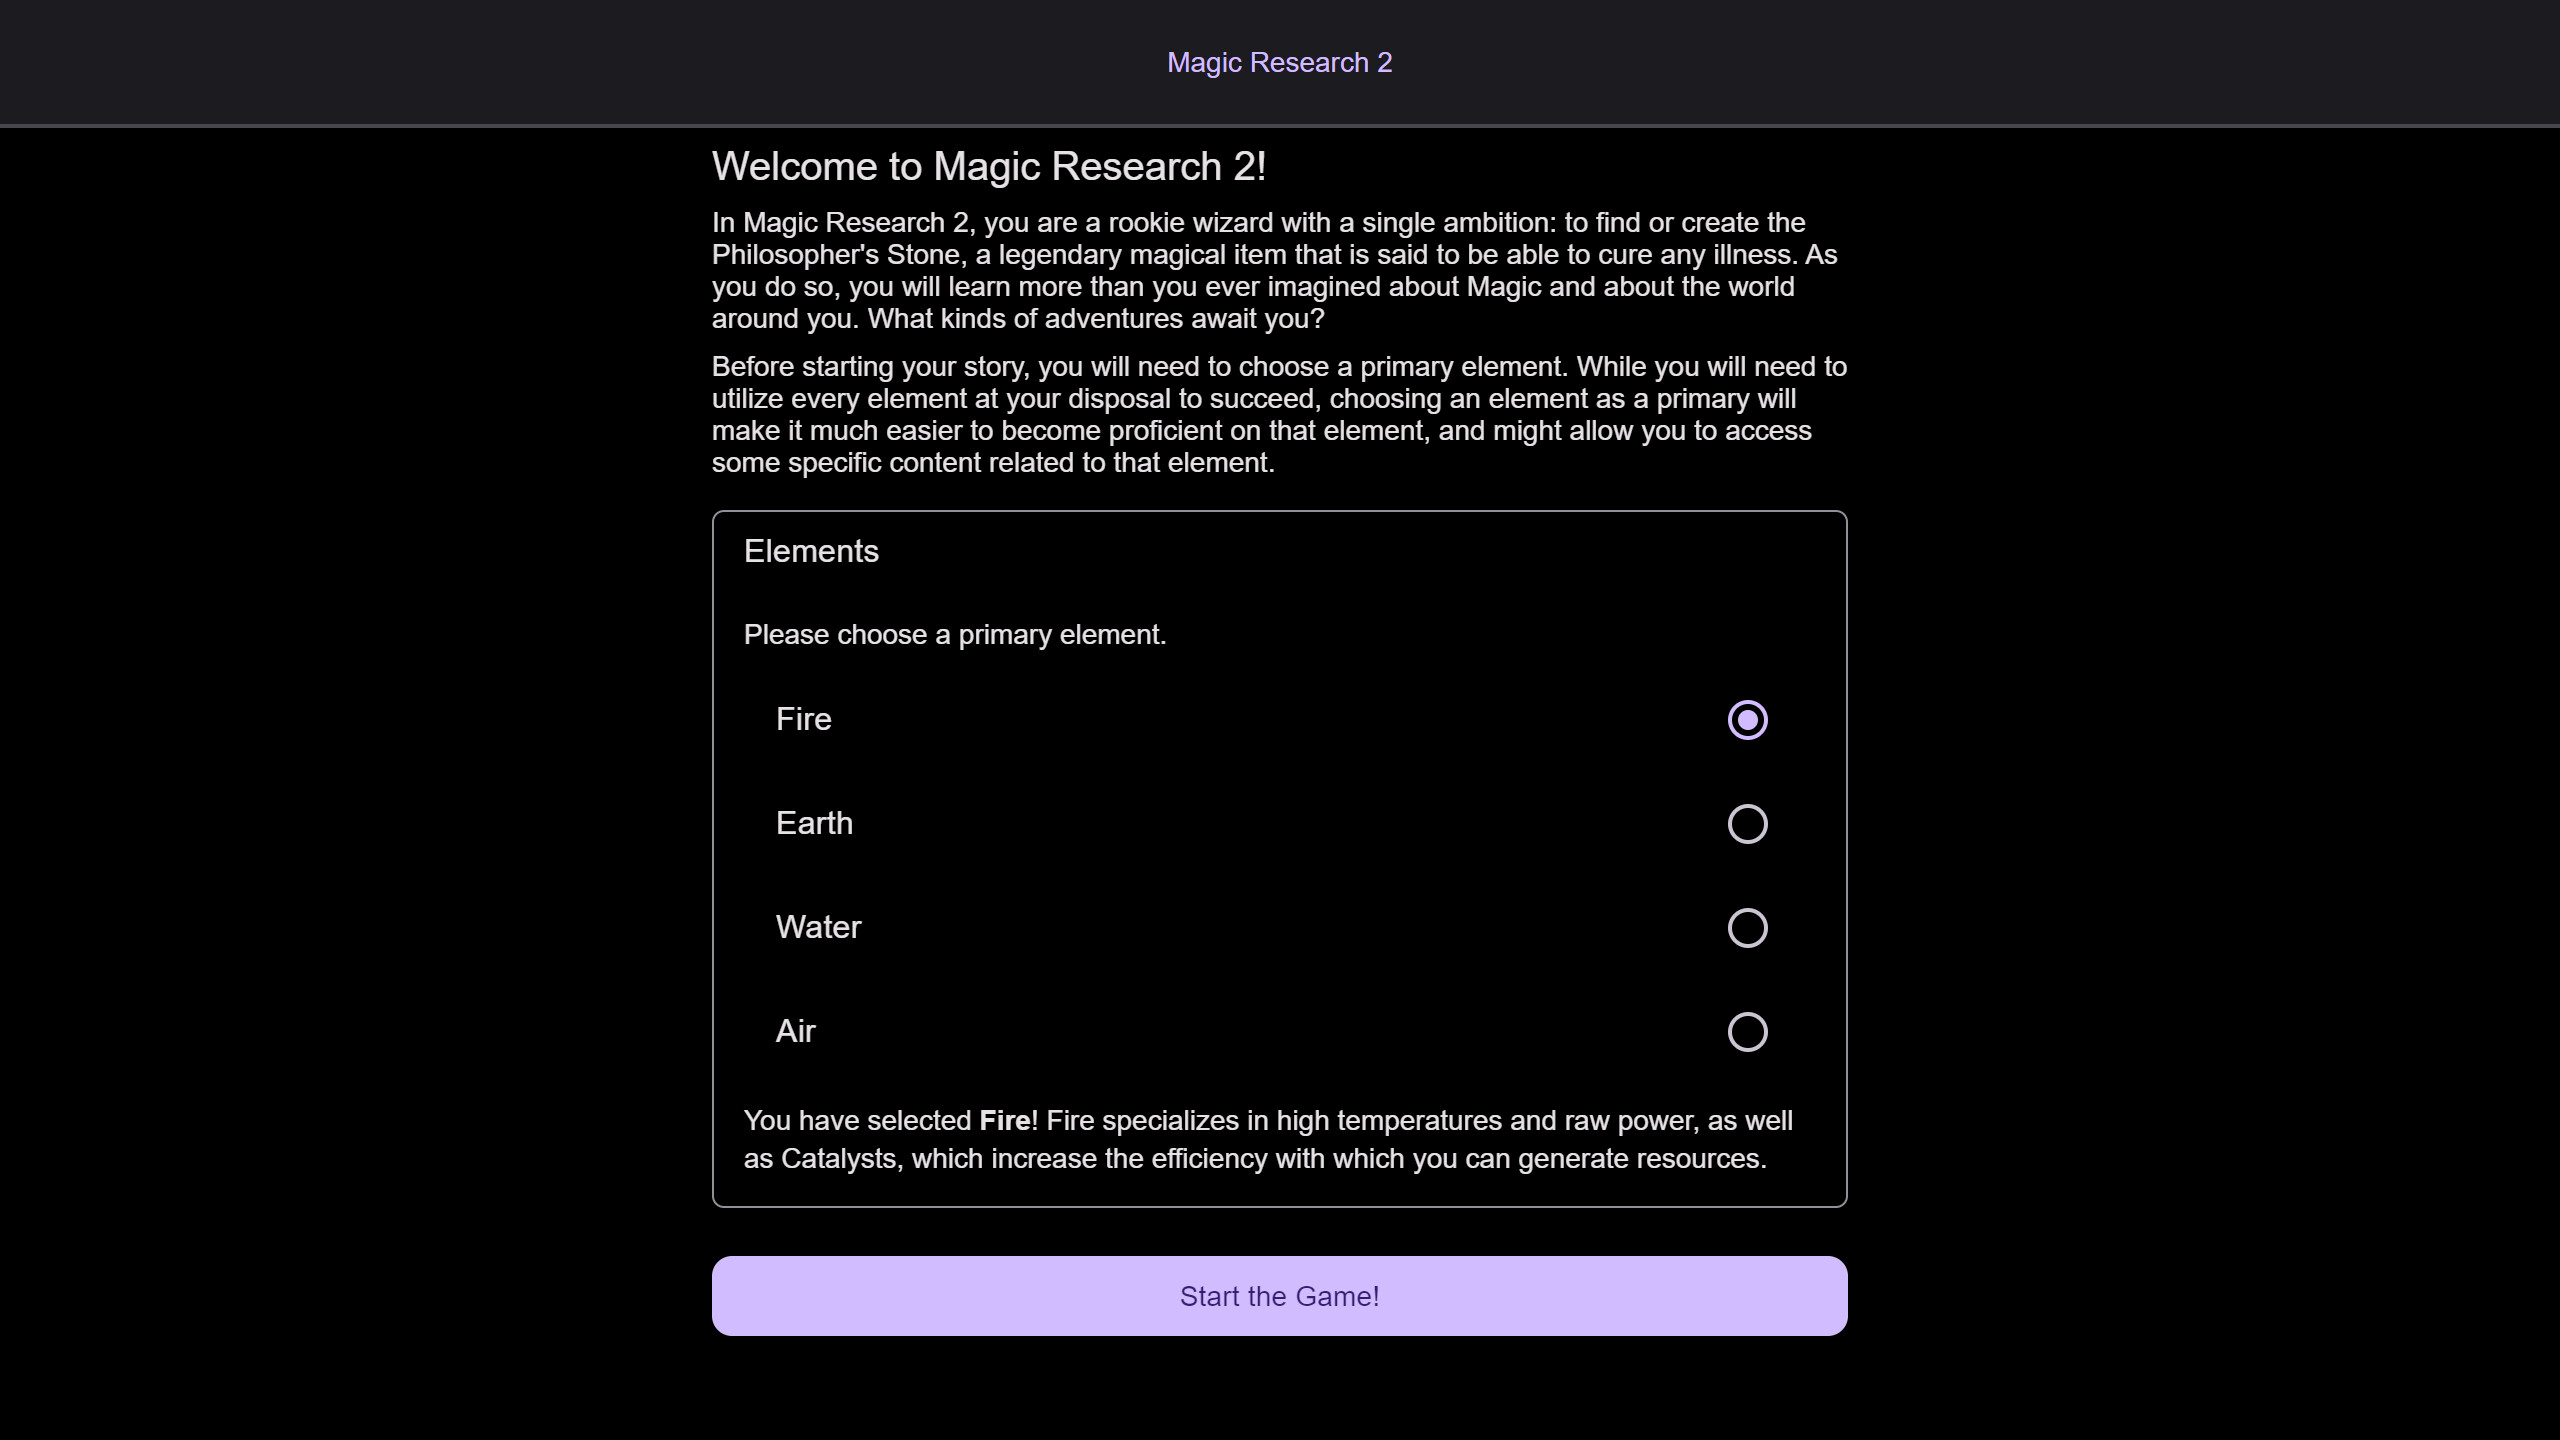Click the Water label text
This screenshot has width=2560, height=1440.
point(818,927)
